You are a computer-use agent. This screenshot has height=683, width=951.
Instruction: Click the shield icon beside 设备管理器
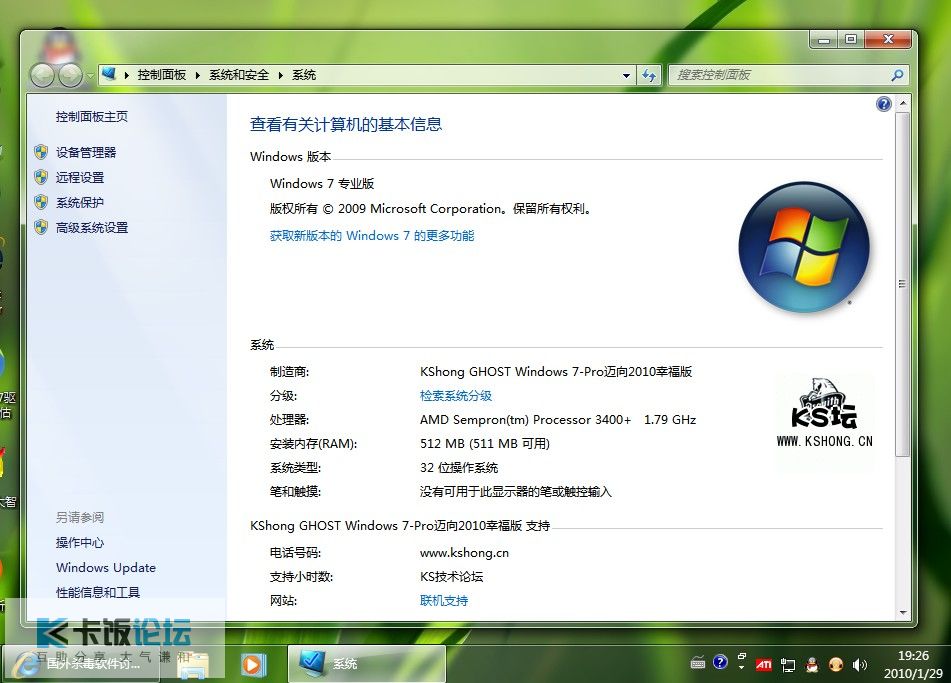pyautogui.click(x=41, y=152)
